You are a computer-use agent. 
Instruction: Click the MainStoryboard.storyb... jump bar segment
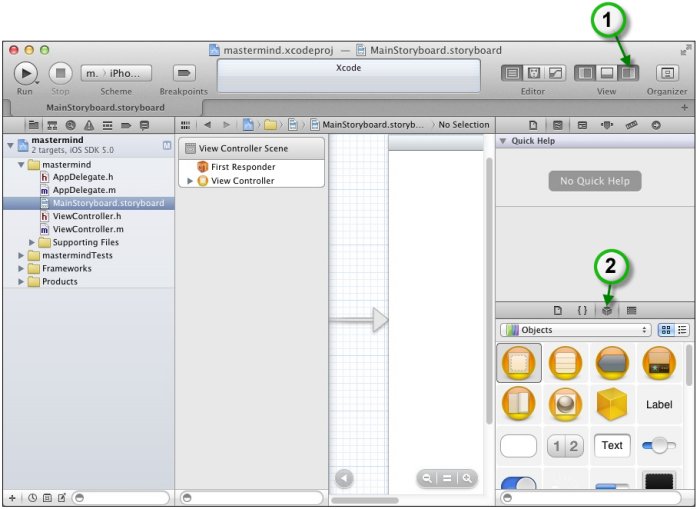pos(368,125)
